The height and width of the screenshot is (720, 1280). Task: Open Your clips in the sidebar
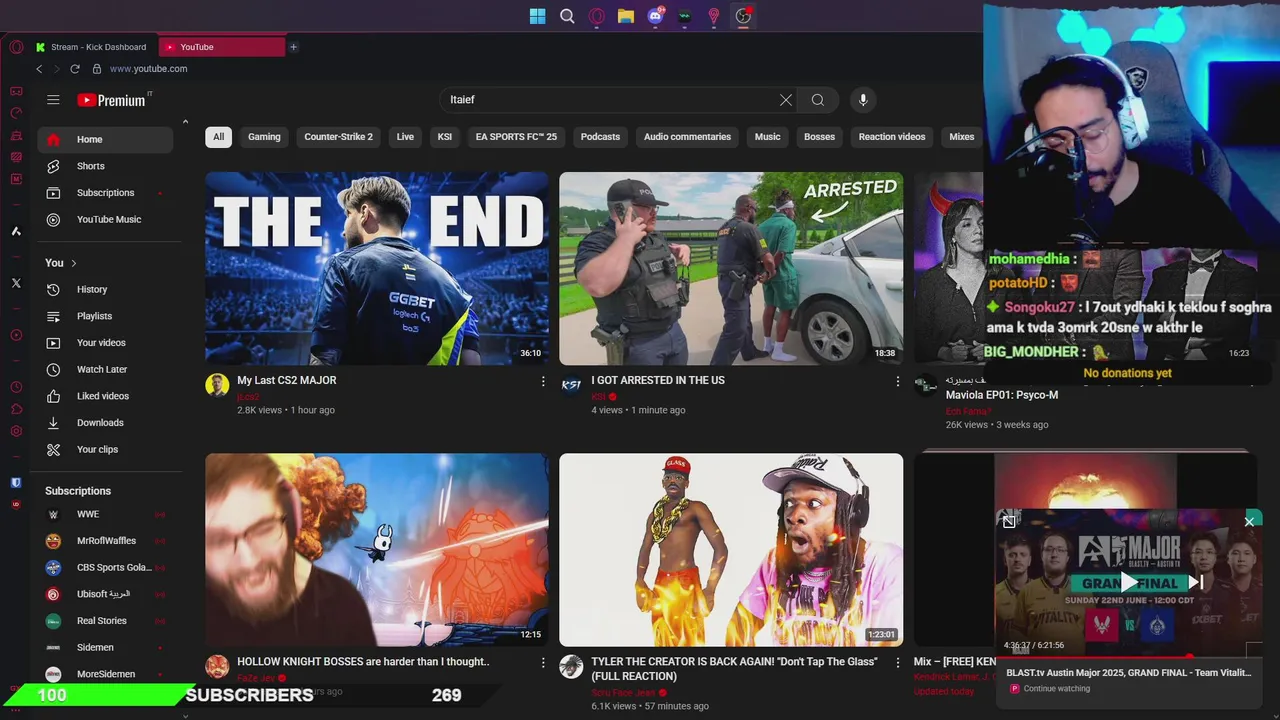coord(105,449)
